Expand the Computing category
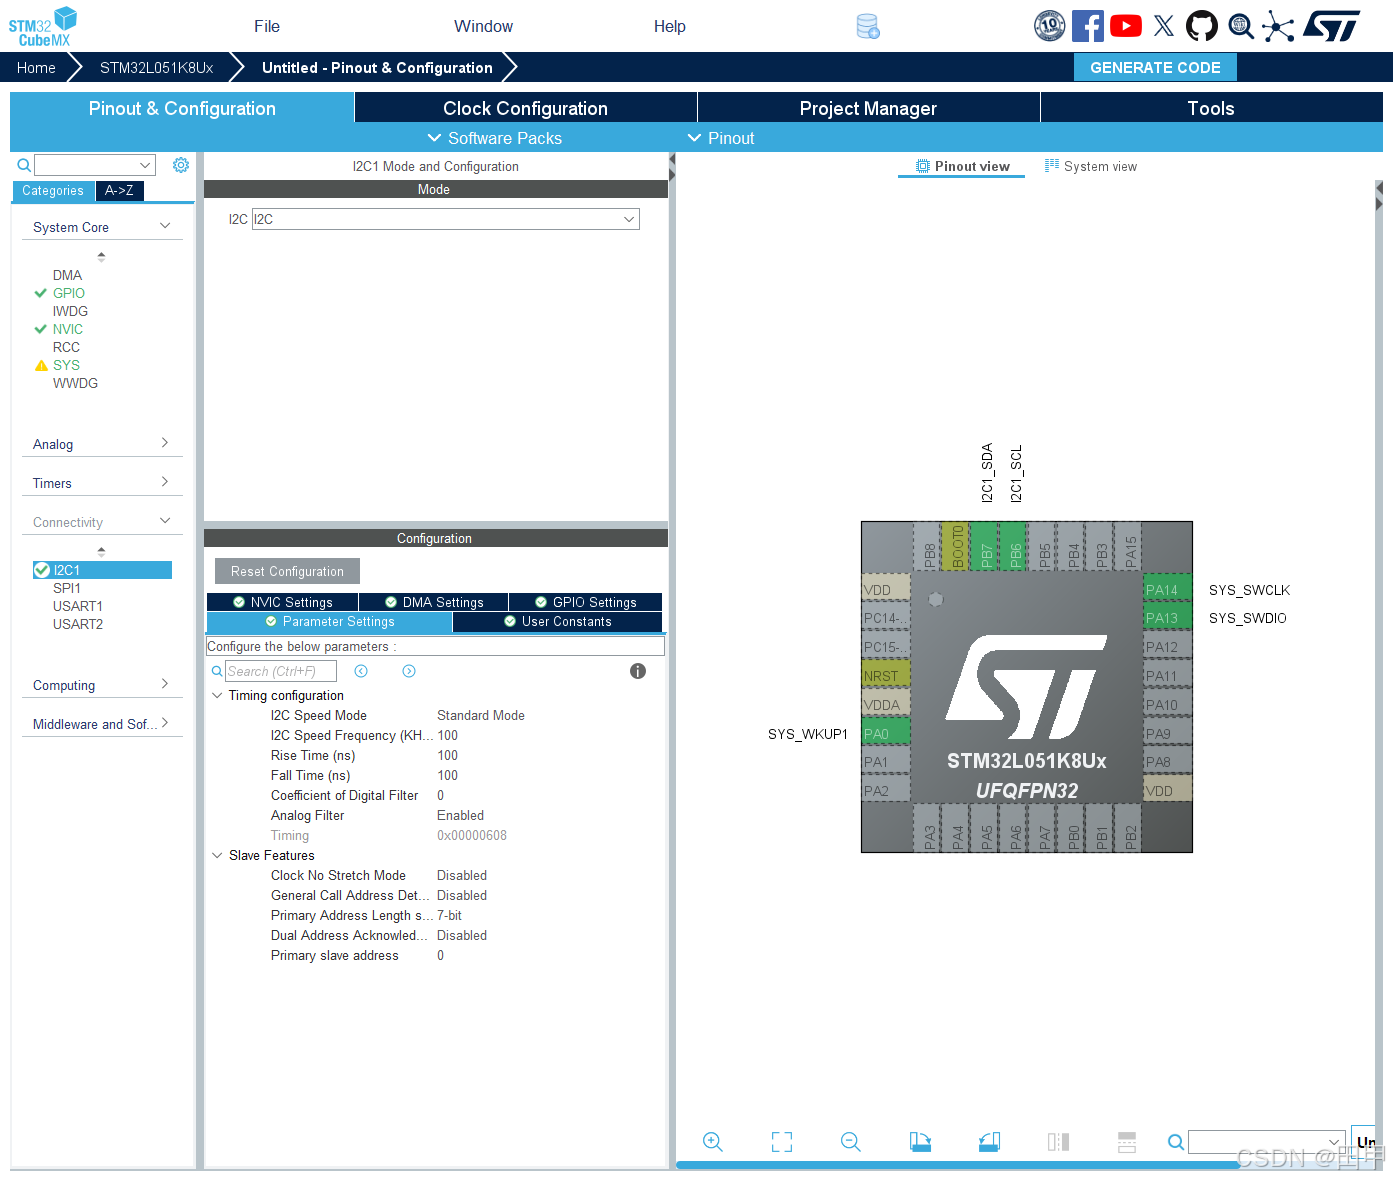The height and width of the screenshot is (1181, 1393). [x=165, y=684]
